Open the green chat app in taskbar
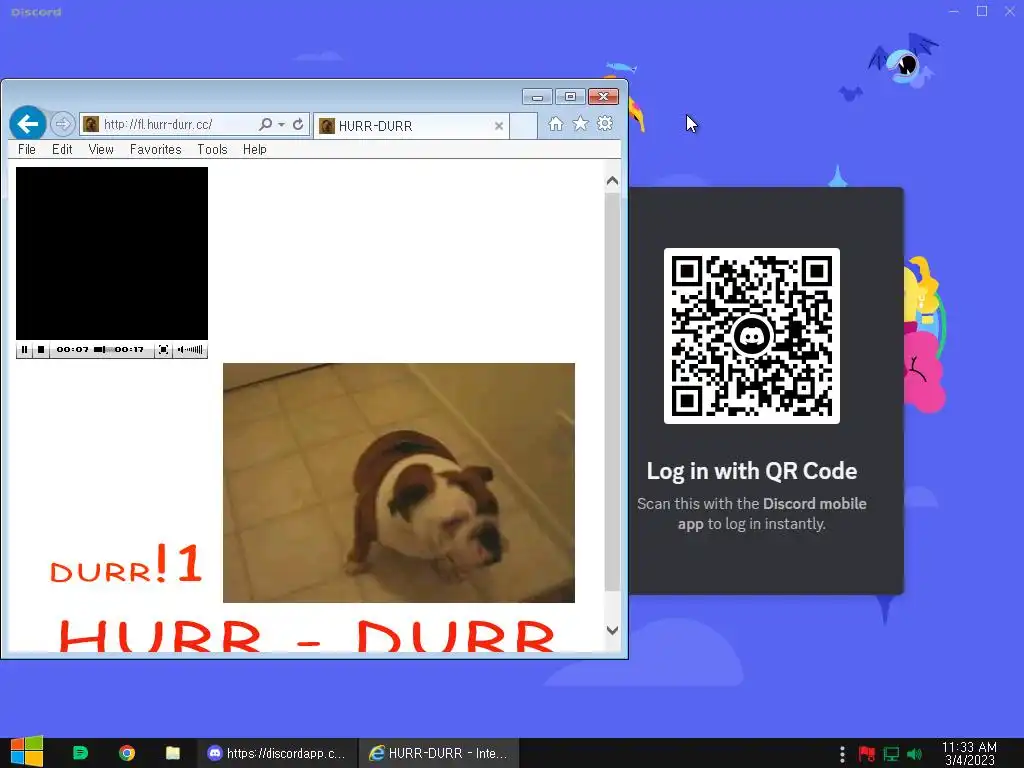 80,753
